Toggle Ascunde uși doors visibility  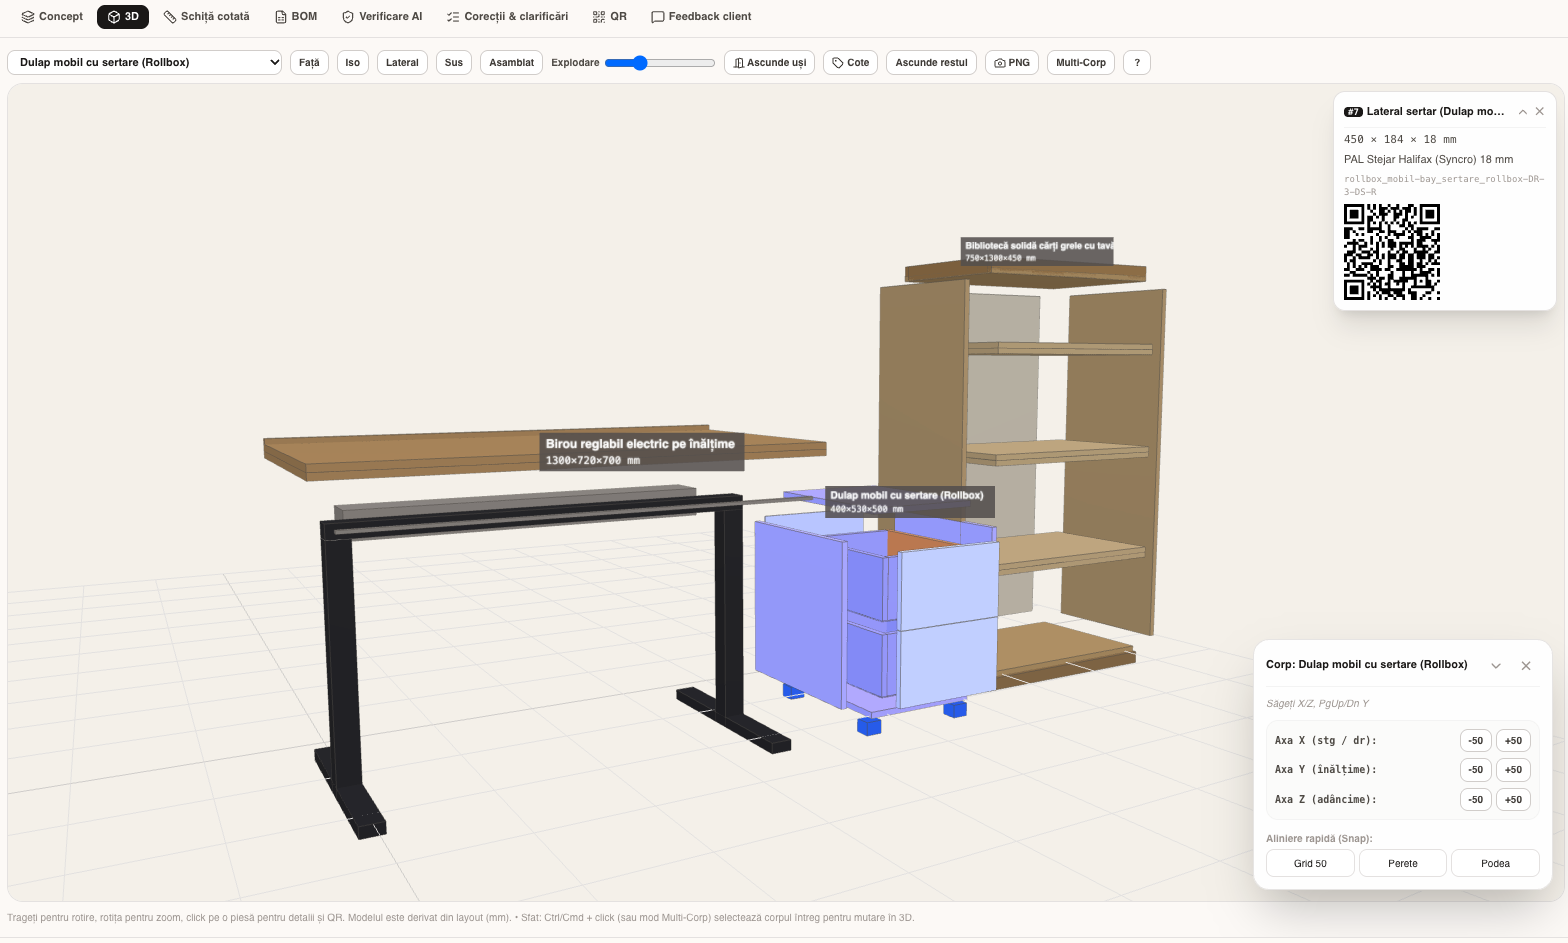click(769, 62)
